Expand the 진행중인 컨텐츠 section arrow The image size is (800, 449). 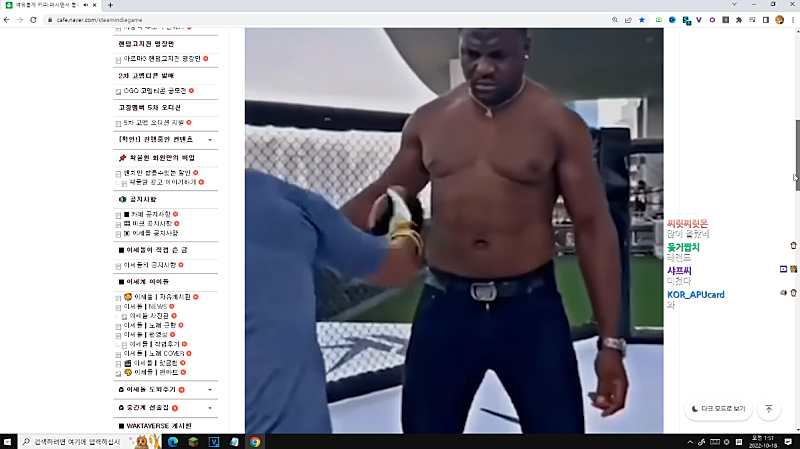(x=210, y=140)
